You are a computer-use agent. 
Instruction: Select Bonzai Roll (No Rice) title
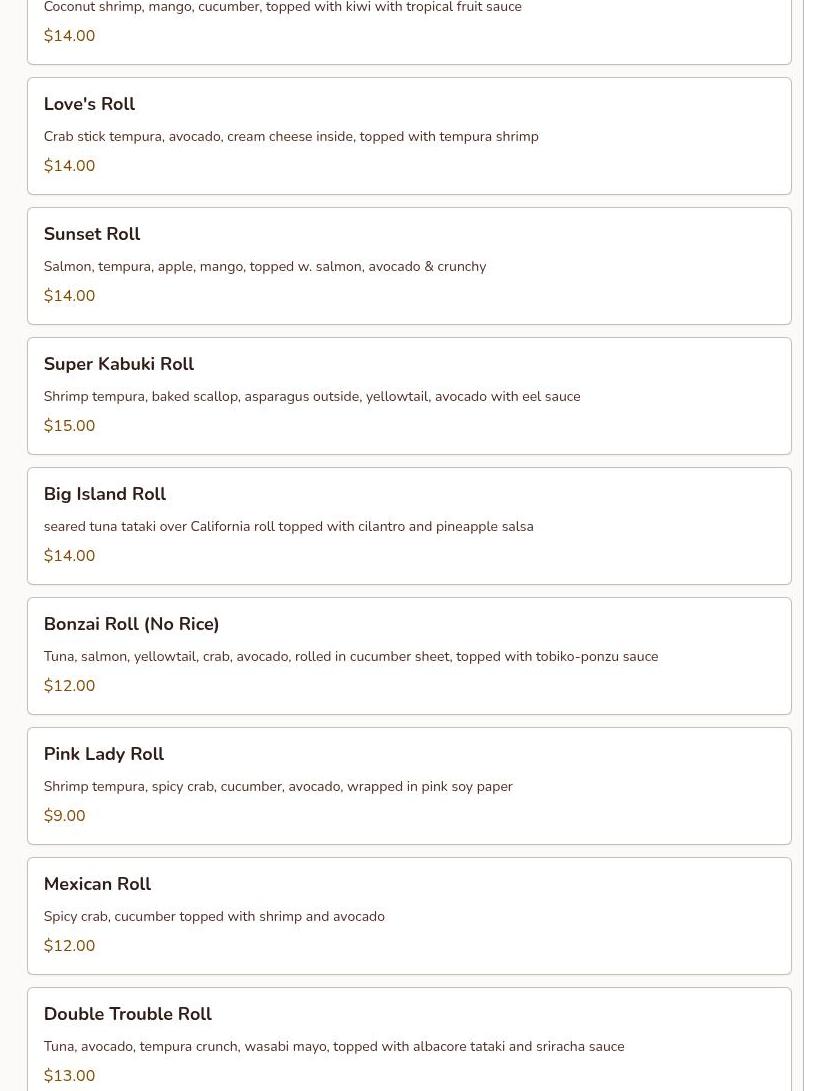pyautogui.click(x=131, y=624)
